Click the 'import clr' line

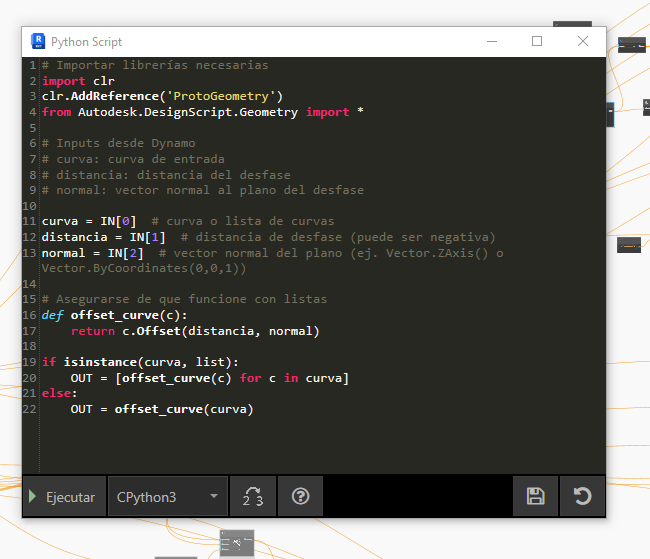(78, 81)
